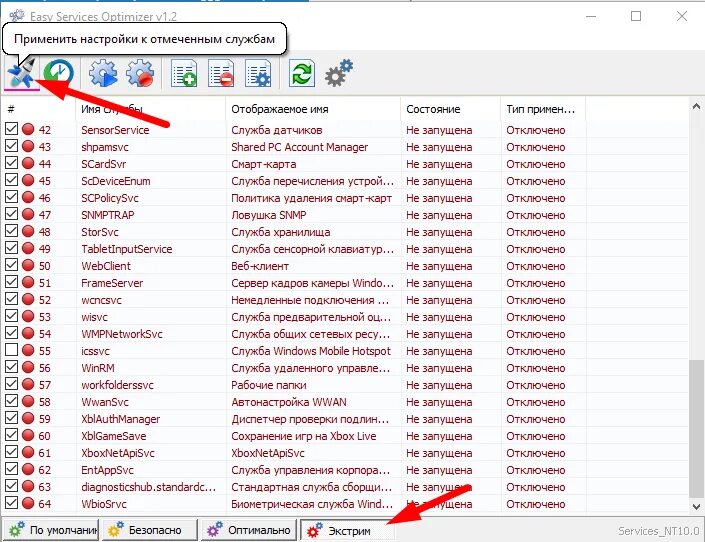Click the scrollbar up arrow

coord(696,107)
